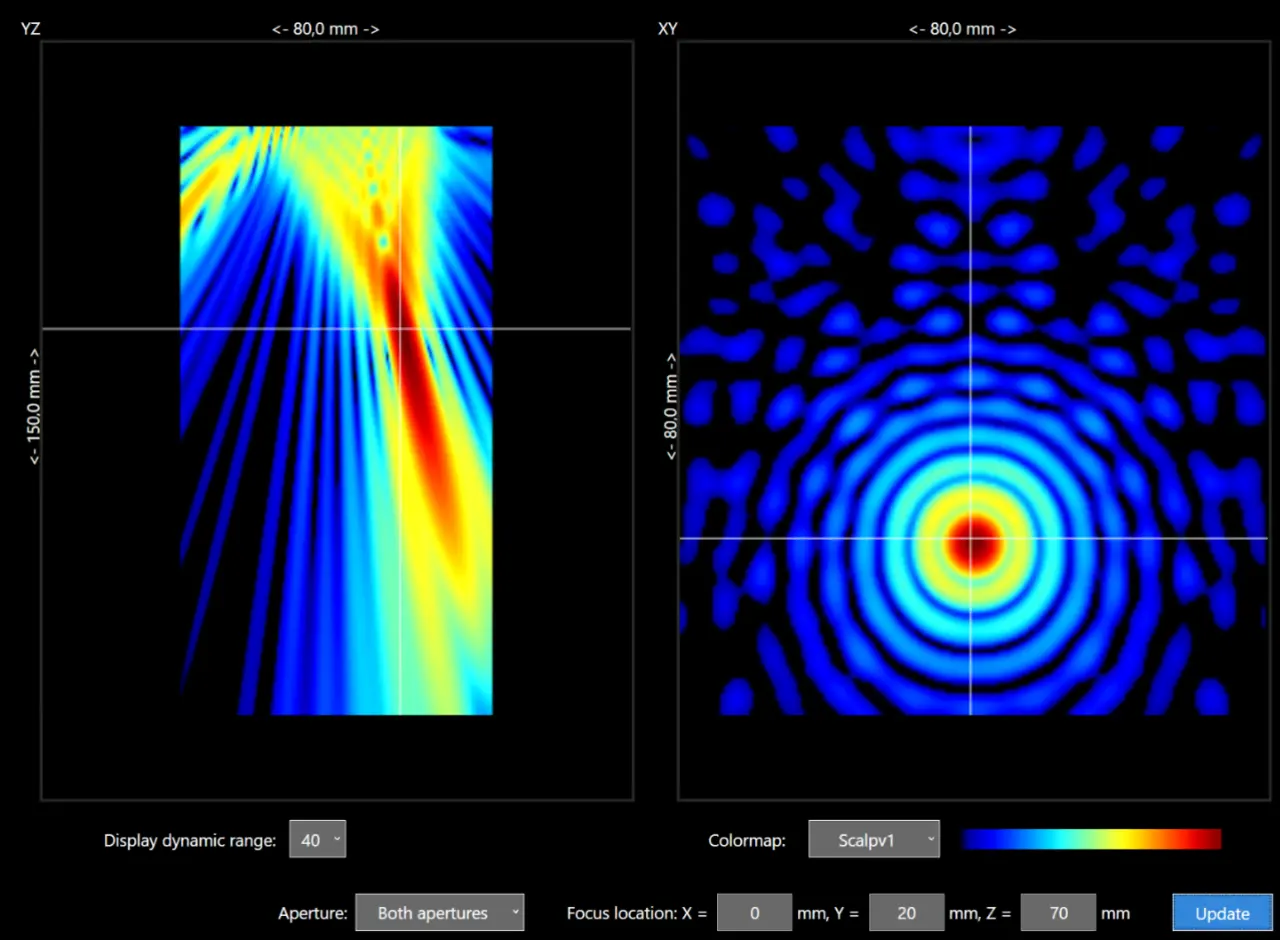Click the XY view title label
This screenshot has height=940, width=1280.
667,29
